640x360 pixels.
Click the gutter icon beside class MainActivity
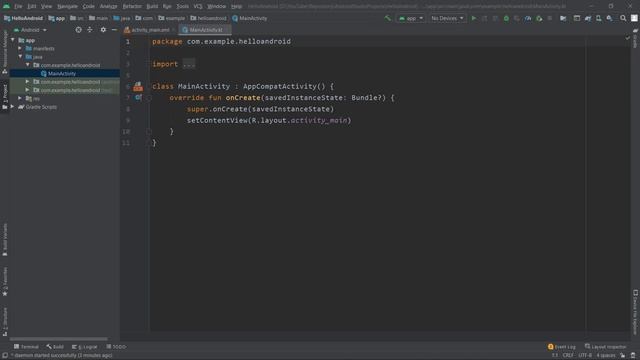pyautogui.click(x=138, y=87)
